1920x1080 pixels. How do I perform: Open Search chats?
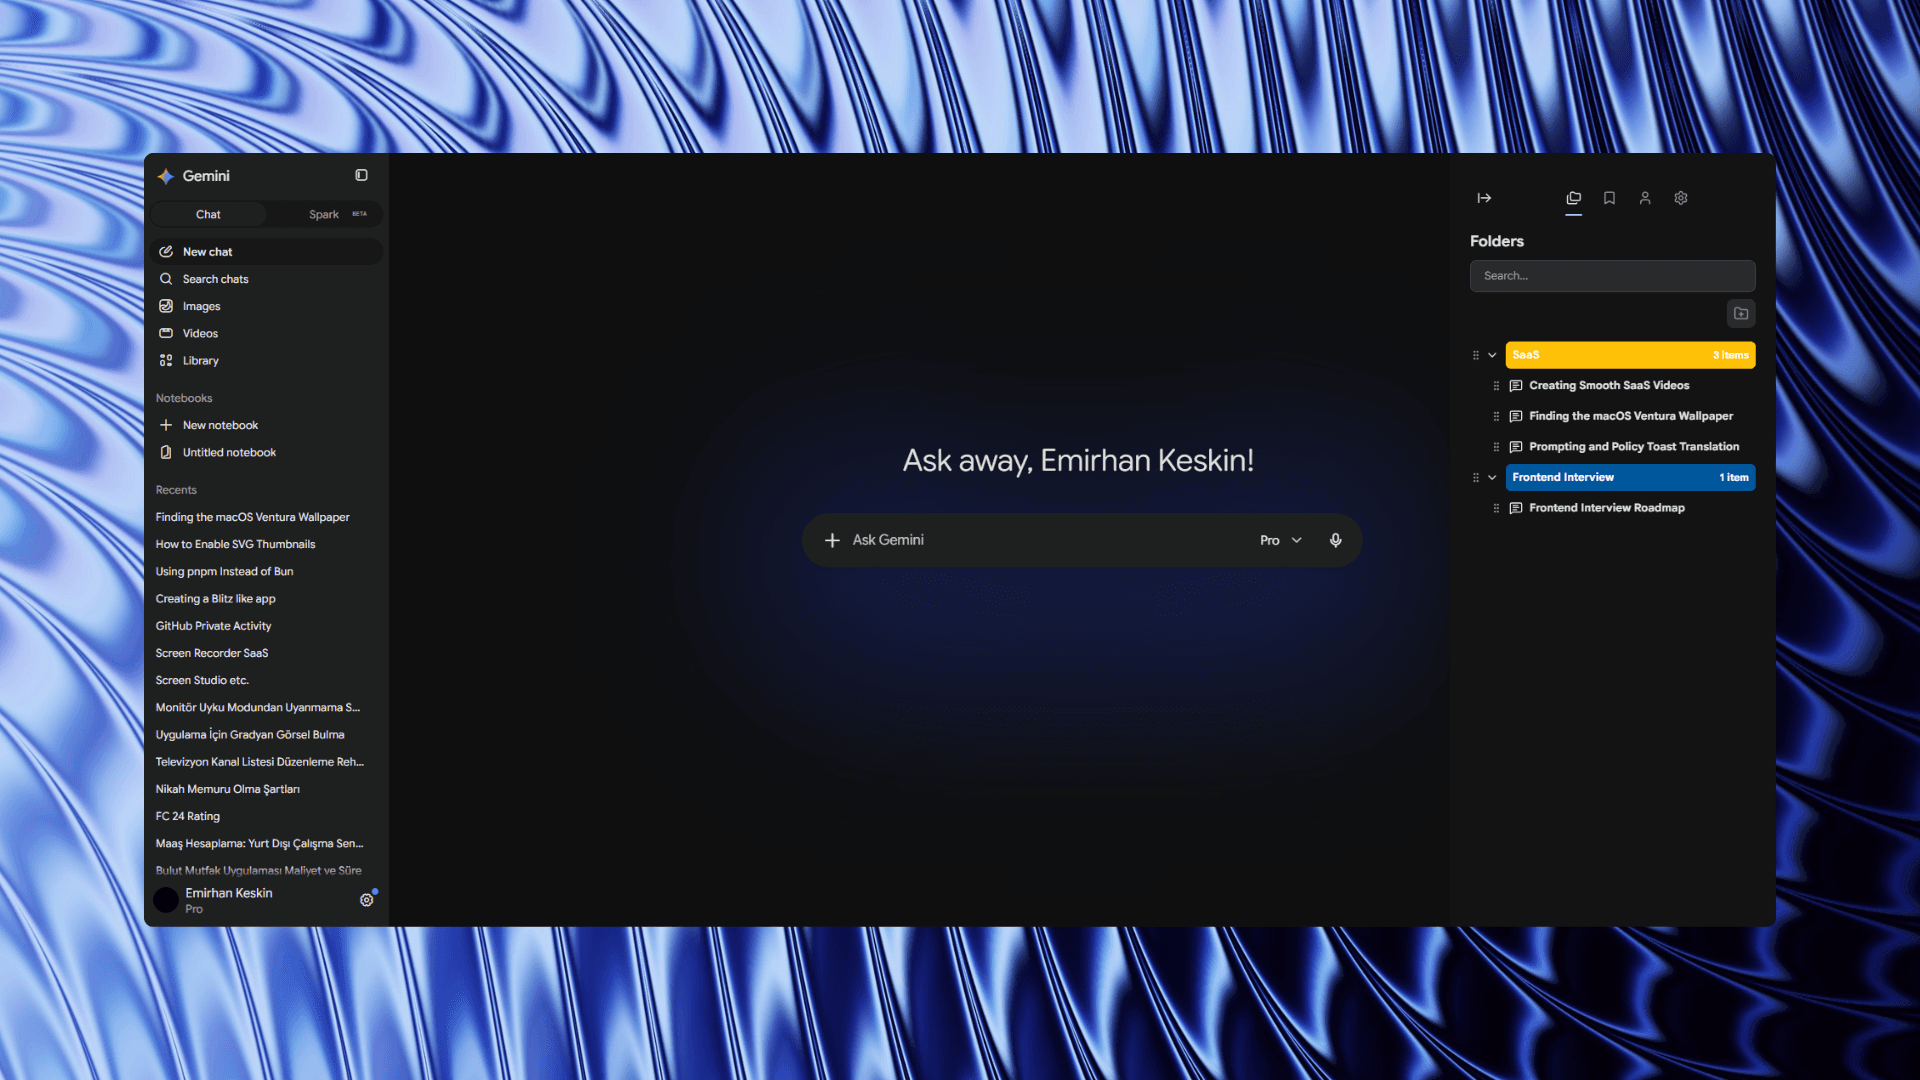266,279
